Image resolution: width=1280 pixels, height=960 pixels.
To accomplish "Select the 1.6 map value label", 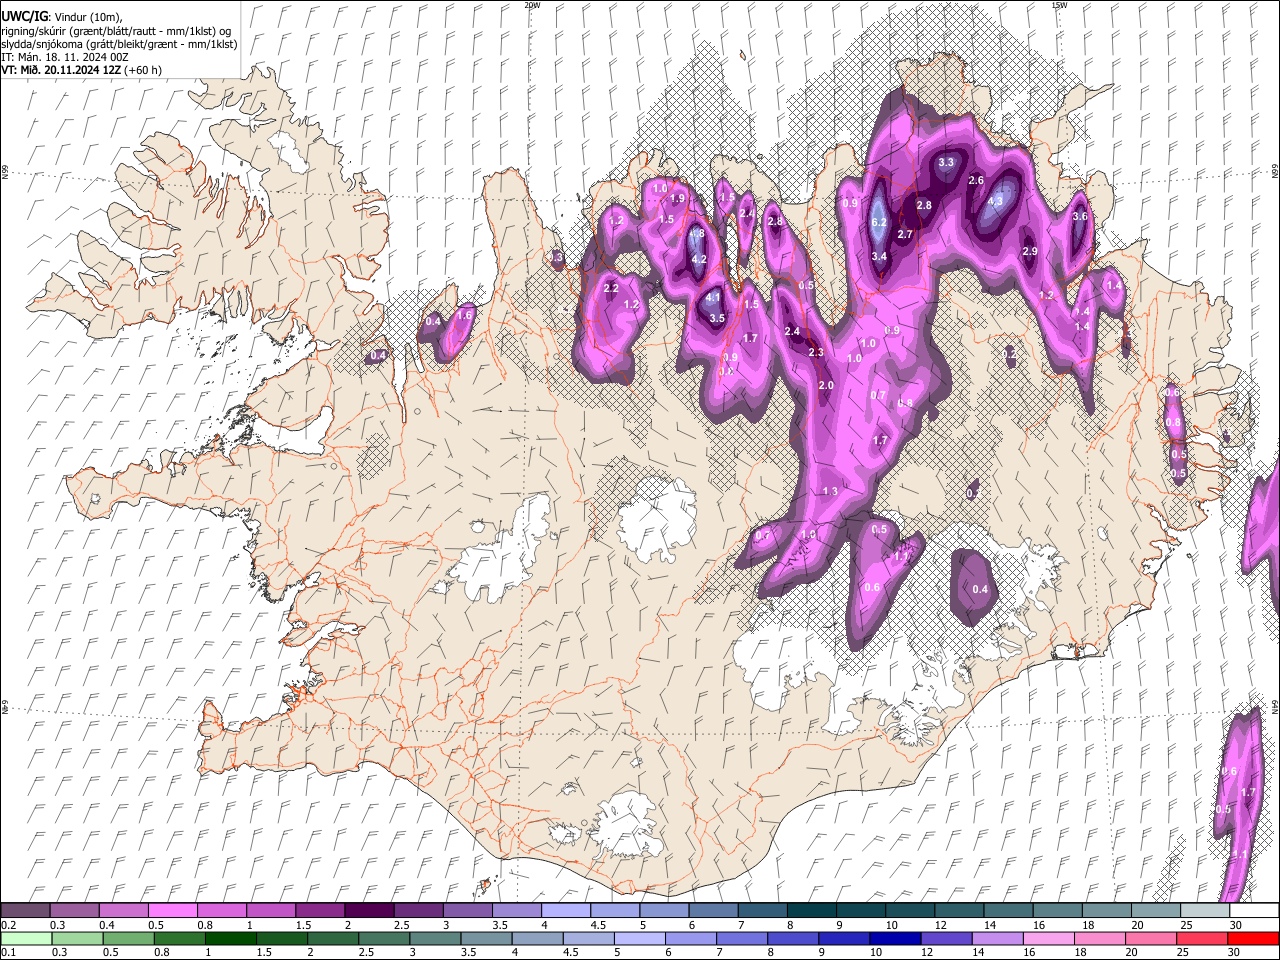I will coord(464,315).
